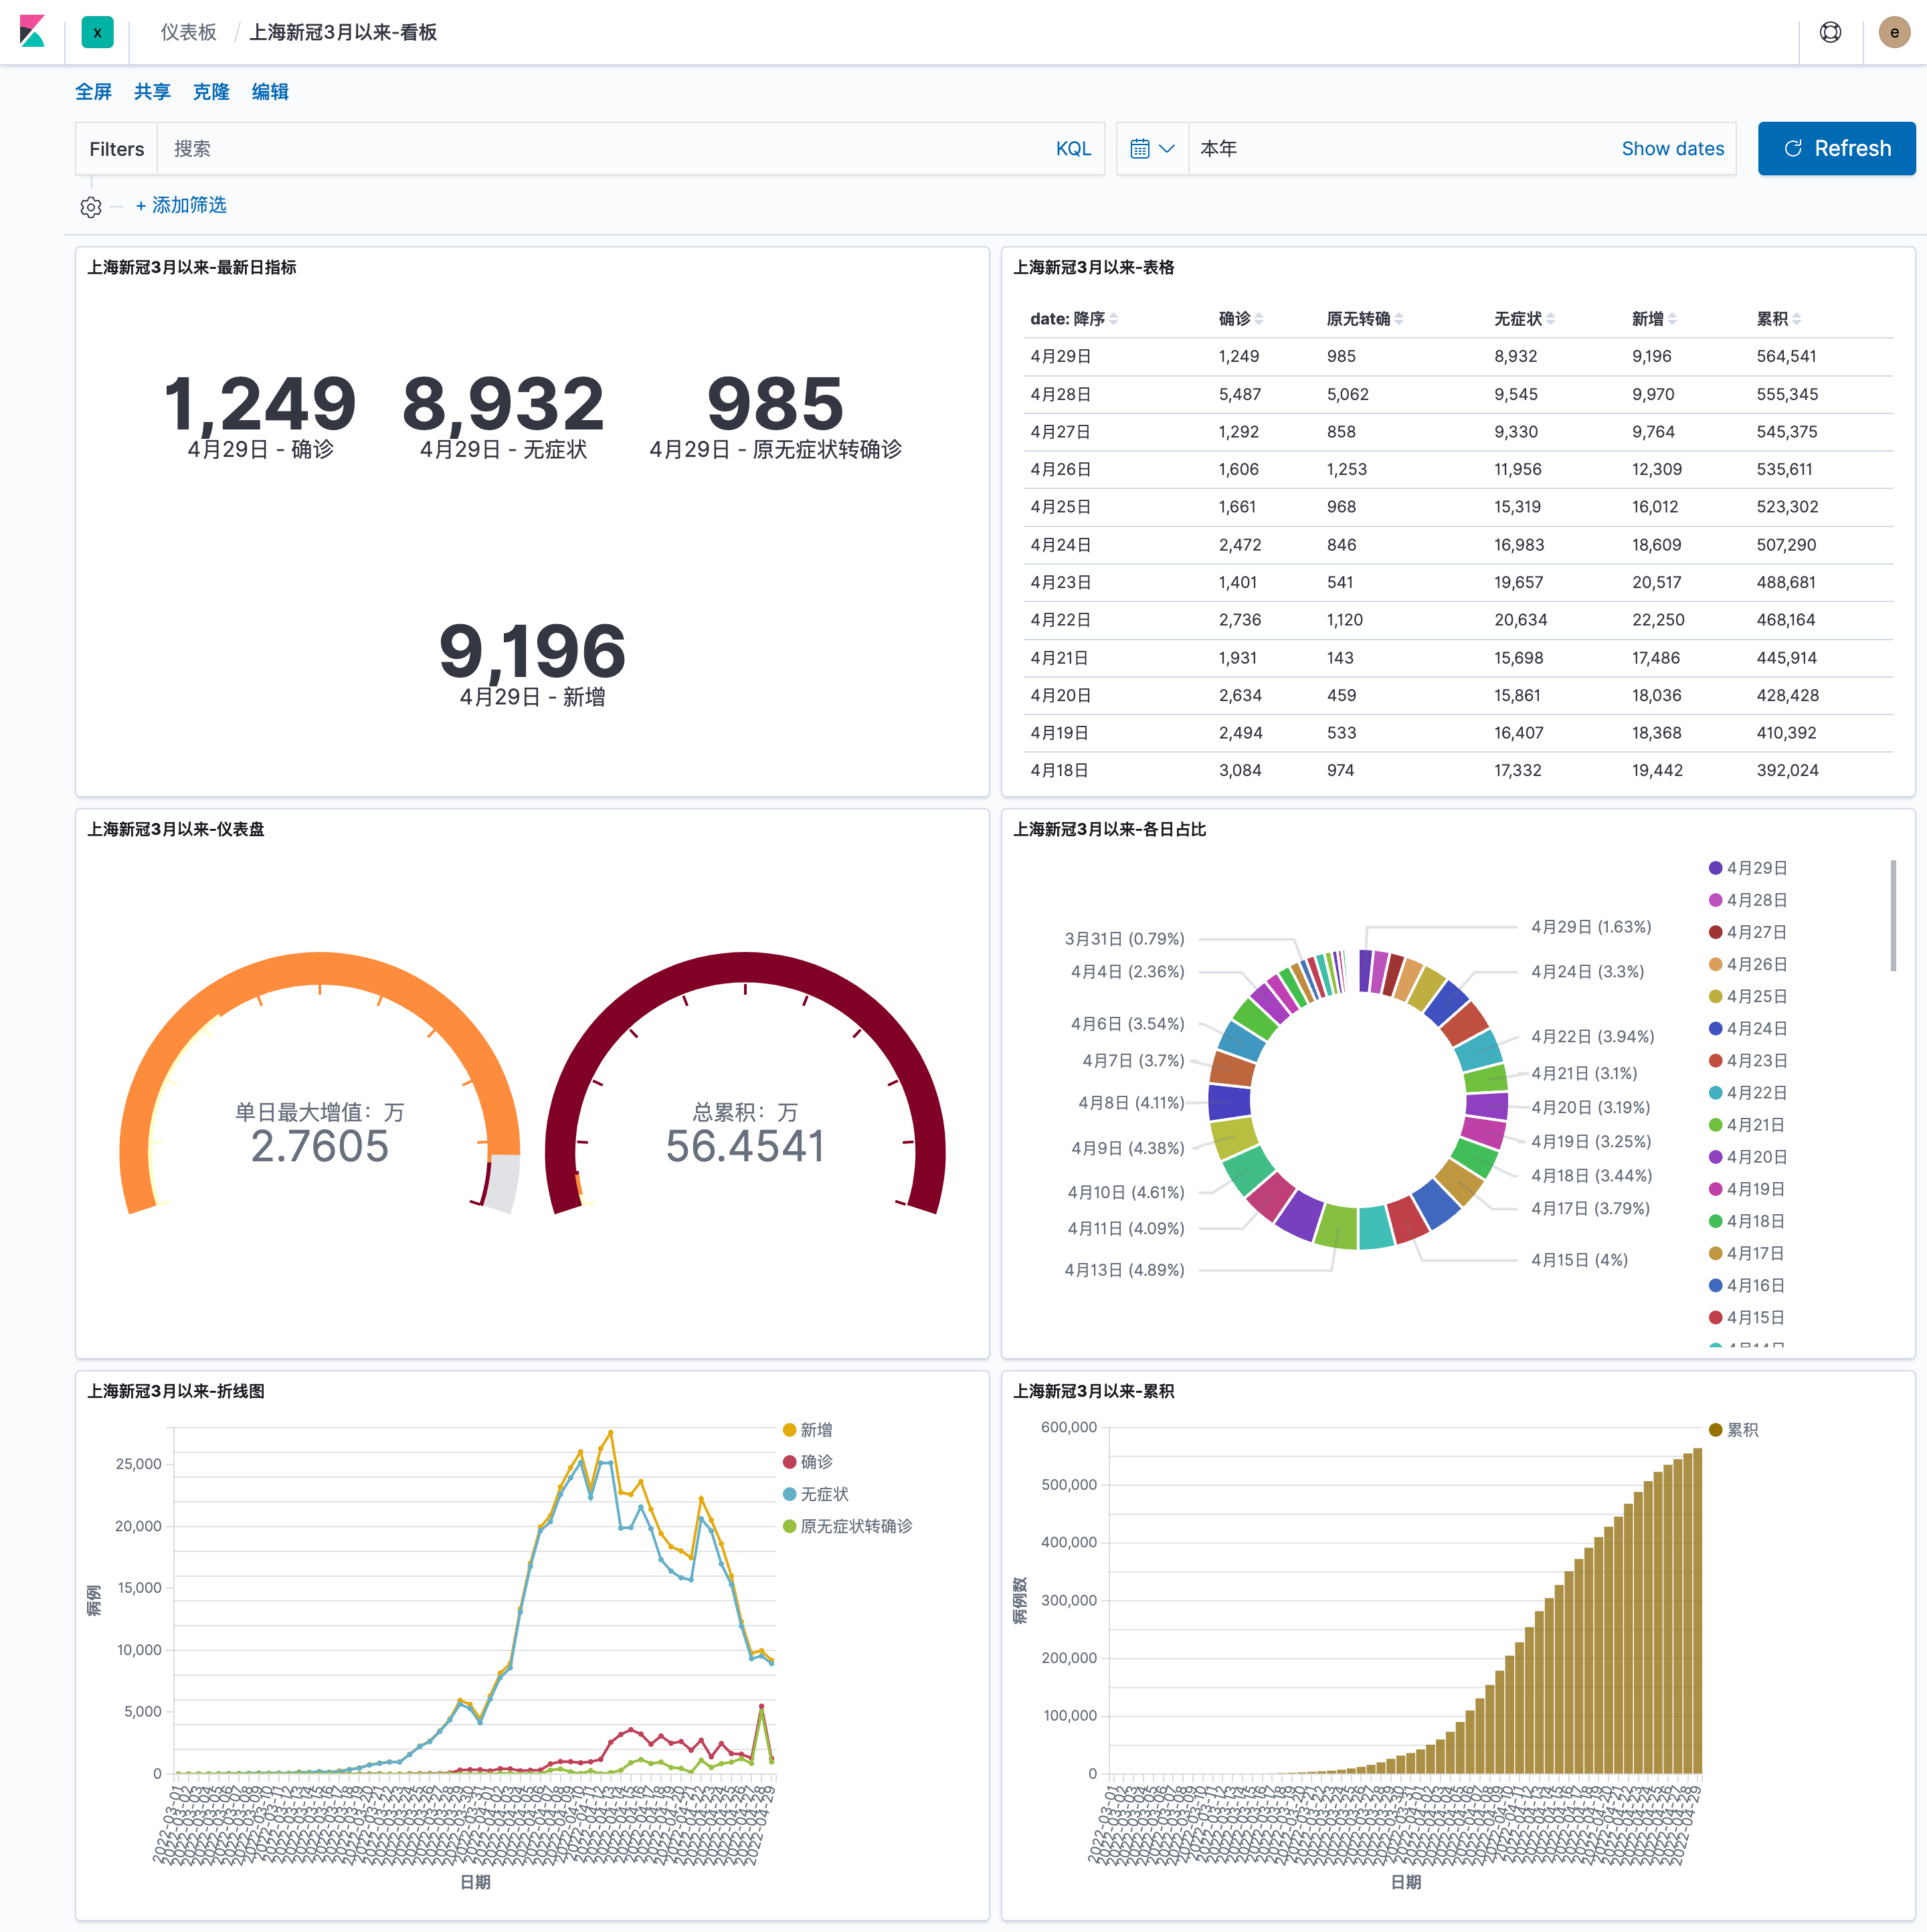Sort table by 原无转确 column arrows
This screenshot has width=1927, height=1932.
(1399, 319)
